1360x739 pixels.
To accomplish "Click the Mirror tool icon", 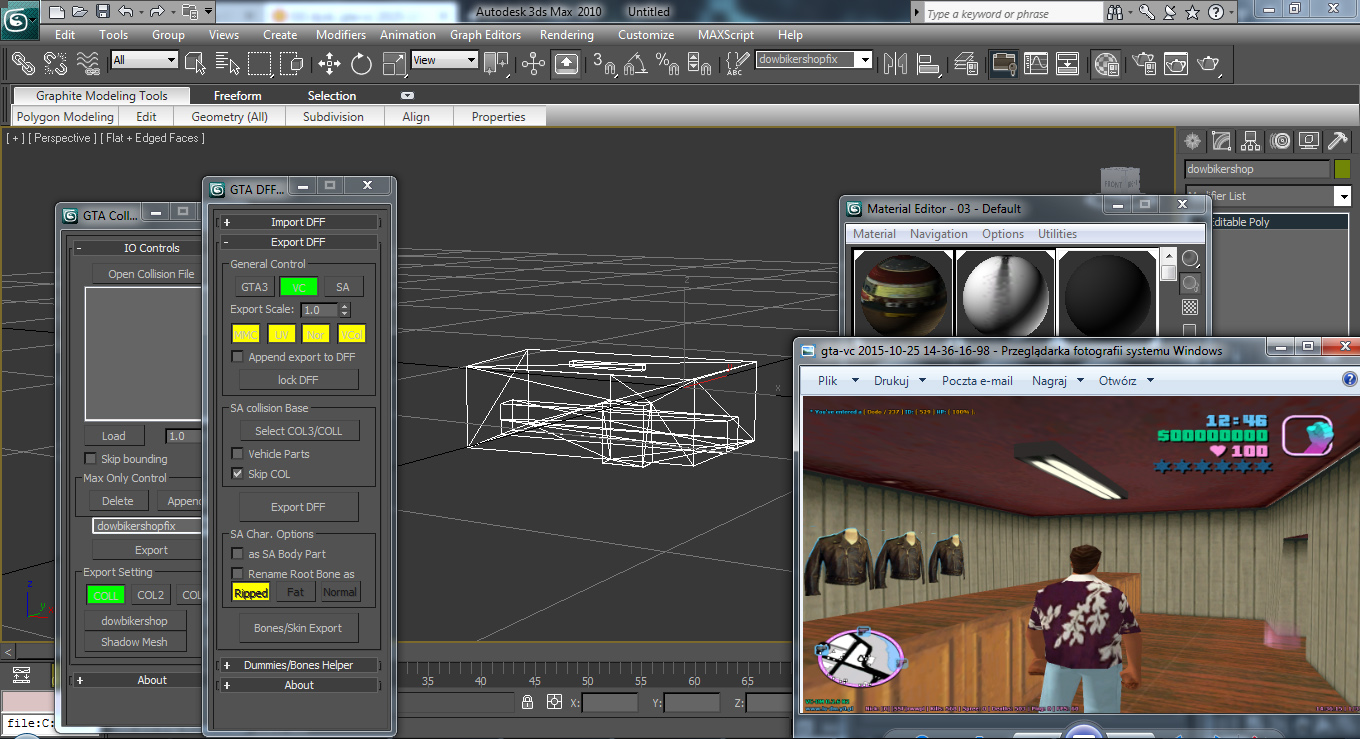I will point(896,64).
